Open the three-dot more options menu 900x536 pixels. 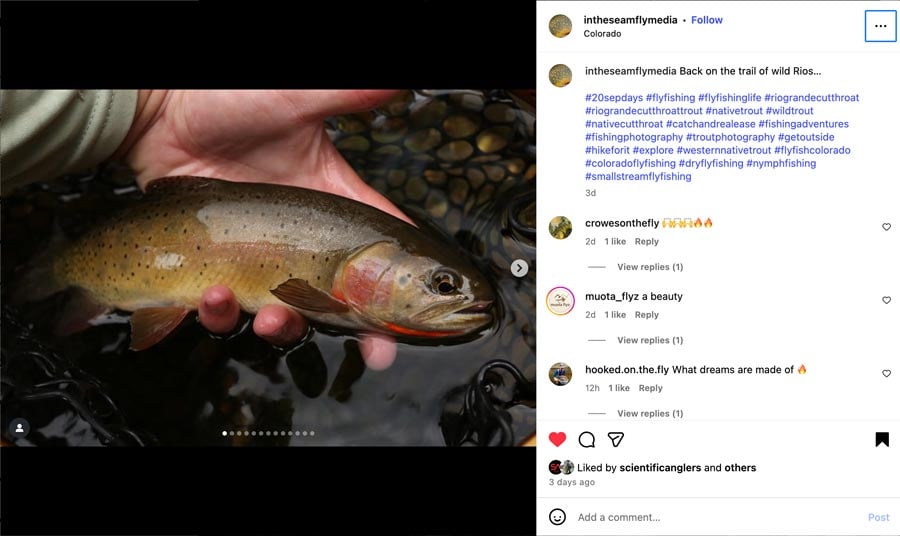(x=880, y=26)
